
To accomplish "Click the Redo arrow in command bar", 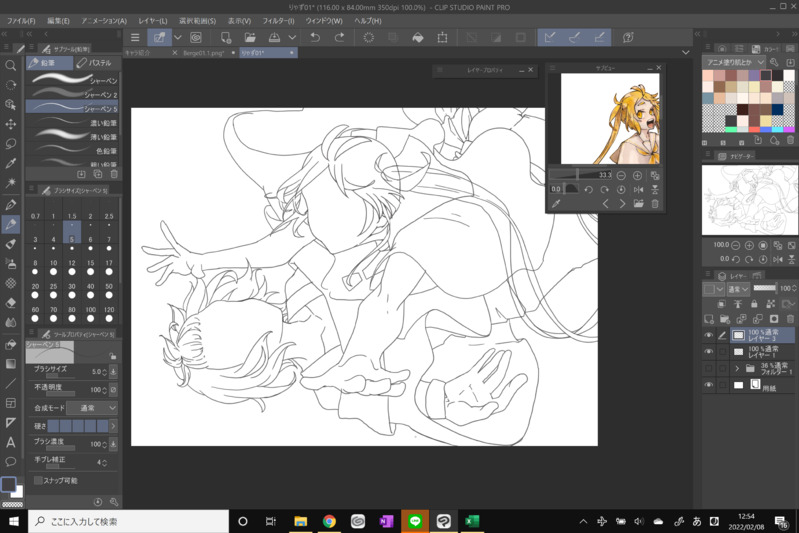I will coord(340,38).
